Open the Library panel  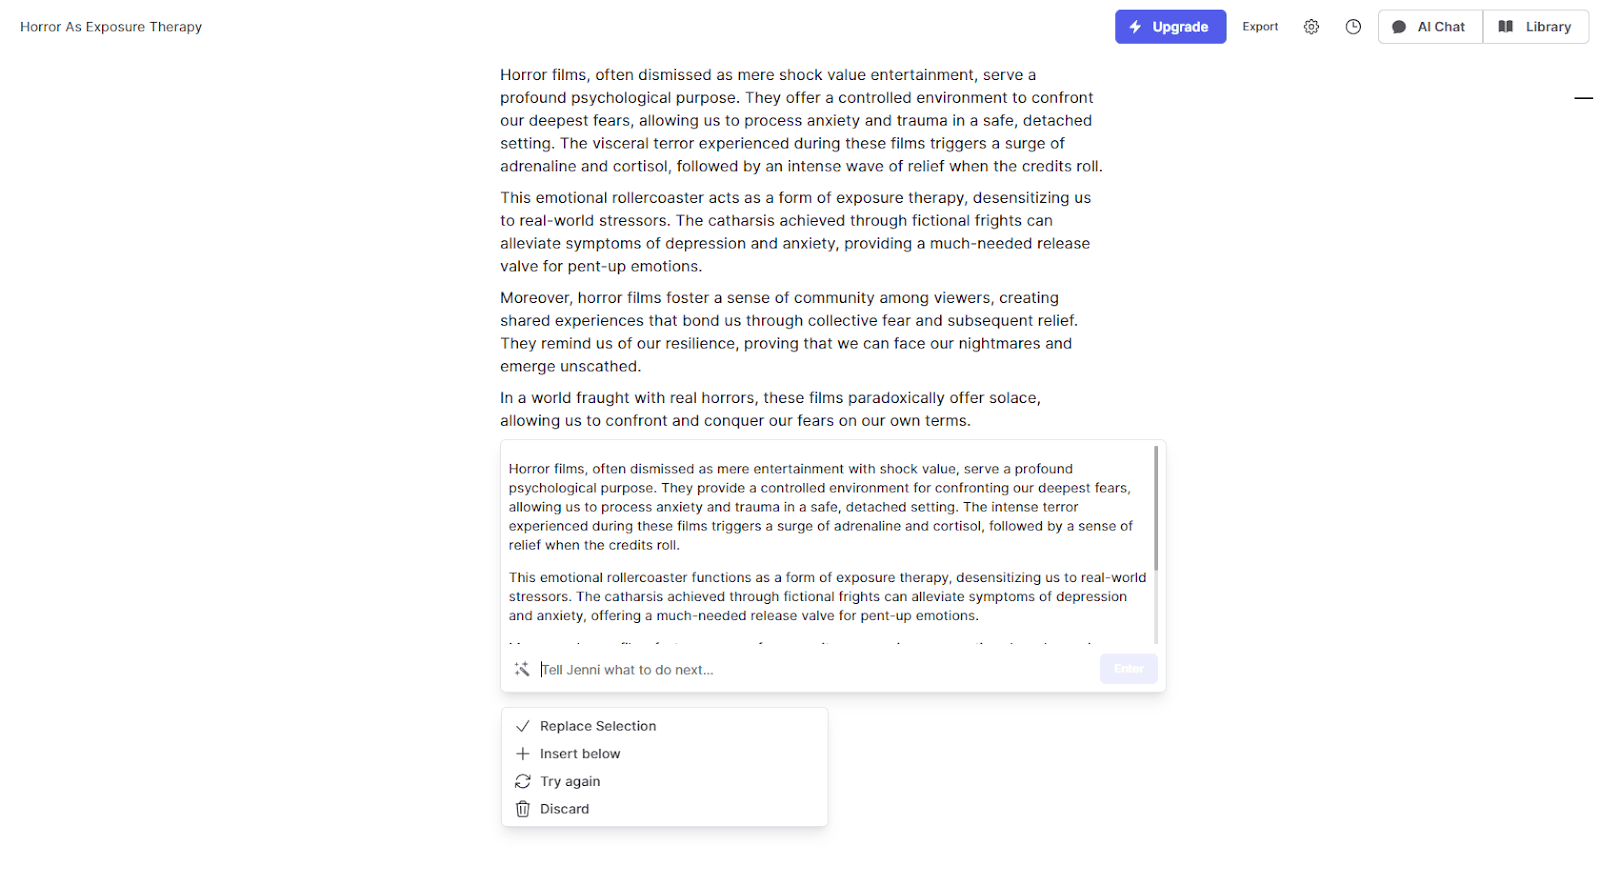1535,27
